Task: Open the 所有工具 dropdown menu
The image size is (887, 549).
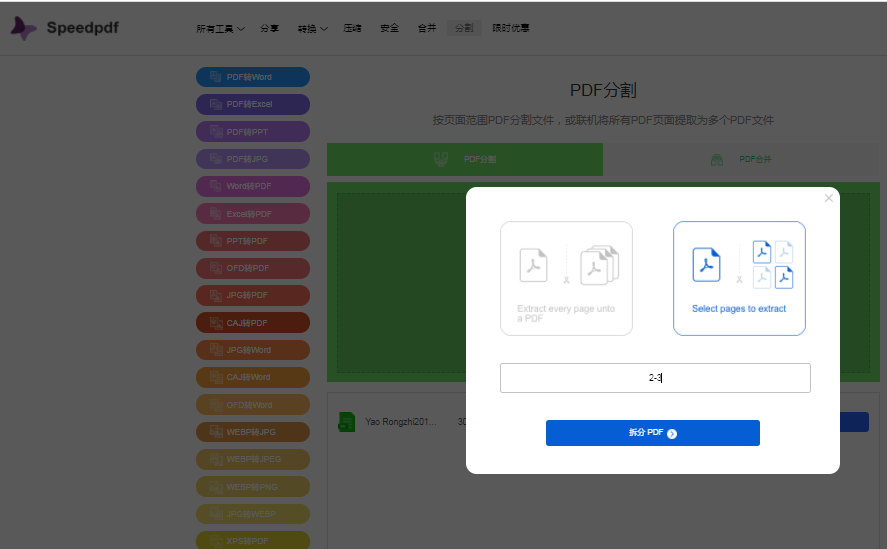Action: (x=220, y=28)
